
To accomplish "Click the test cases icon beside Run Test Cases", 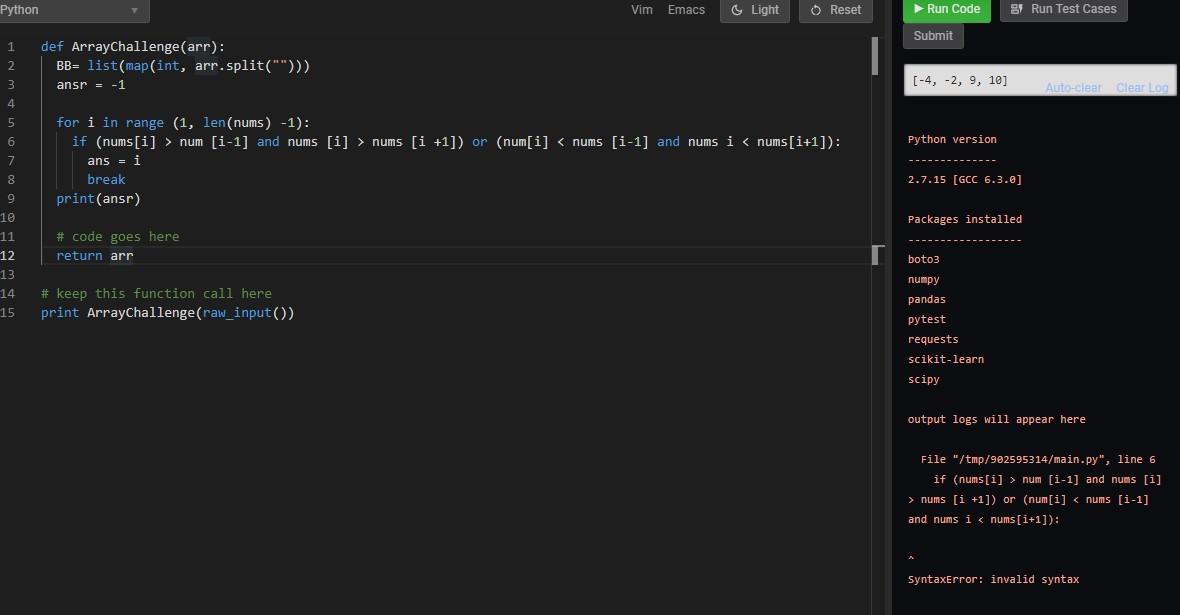I will (x=1017, y=9).
